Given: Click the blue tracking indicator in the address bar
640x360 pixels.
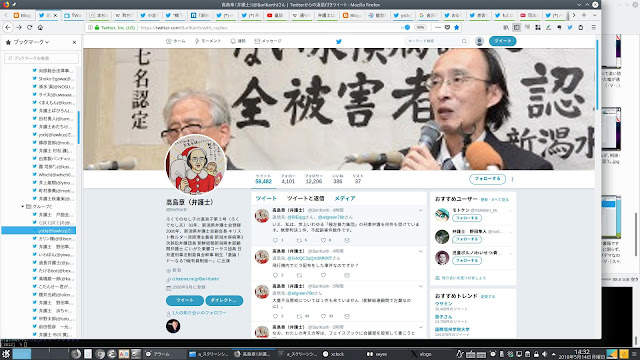Looking at the screenshot, I should tap(407, 27).
